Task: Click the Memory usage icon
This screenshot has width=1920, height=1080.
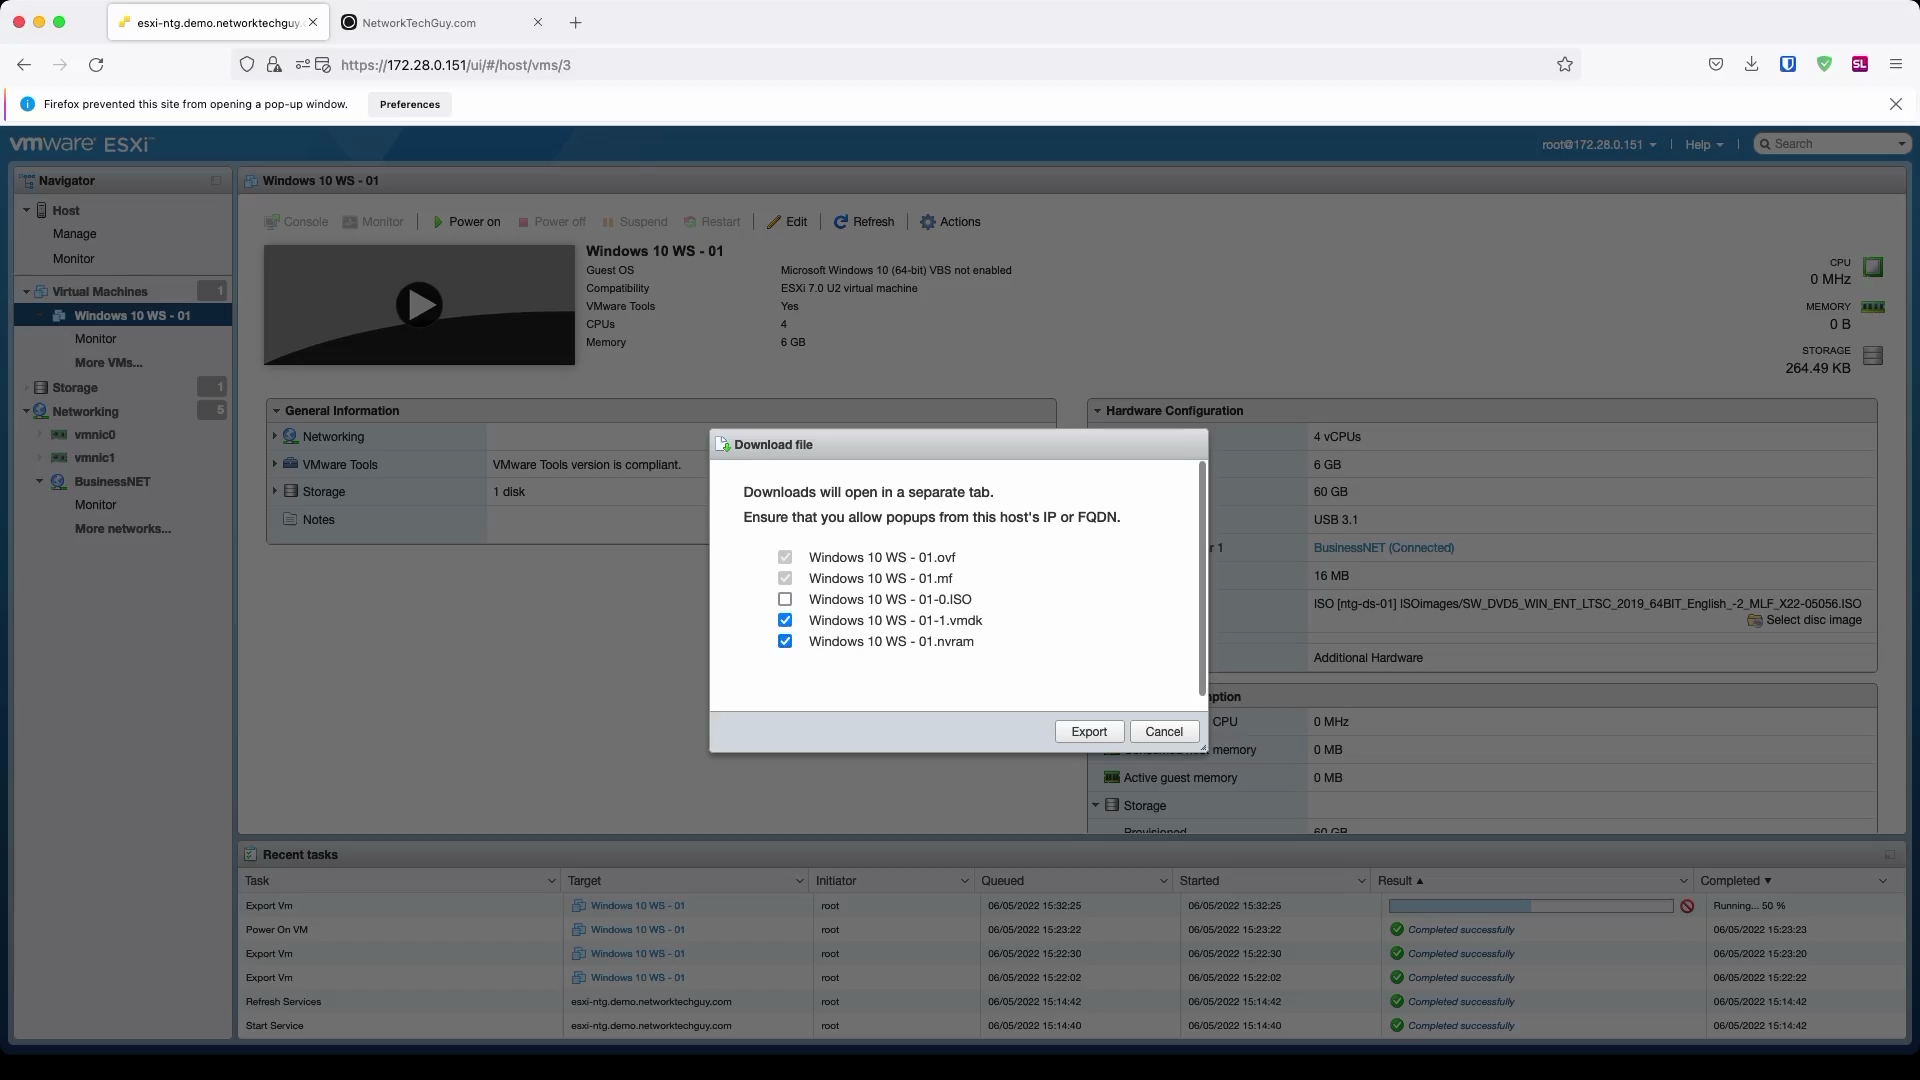Action: [x=1873, y=307]
